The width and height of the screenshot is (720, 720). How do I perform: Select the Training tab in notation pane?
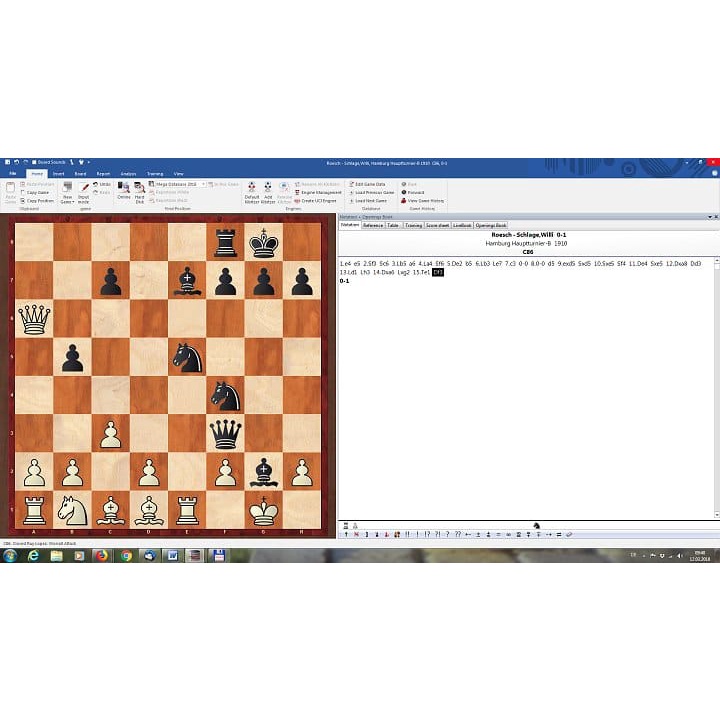tap(413, 225)
